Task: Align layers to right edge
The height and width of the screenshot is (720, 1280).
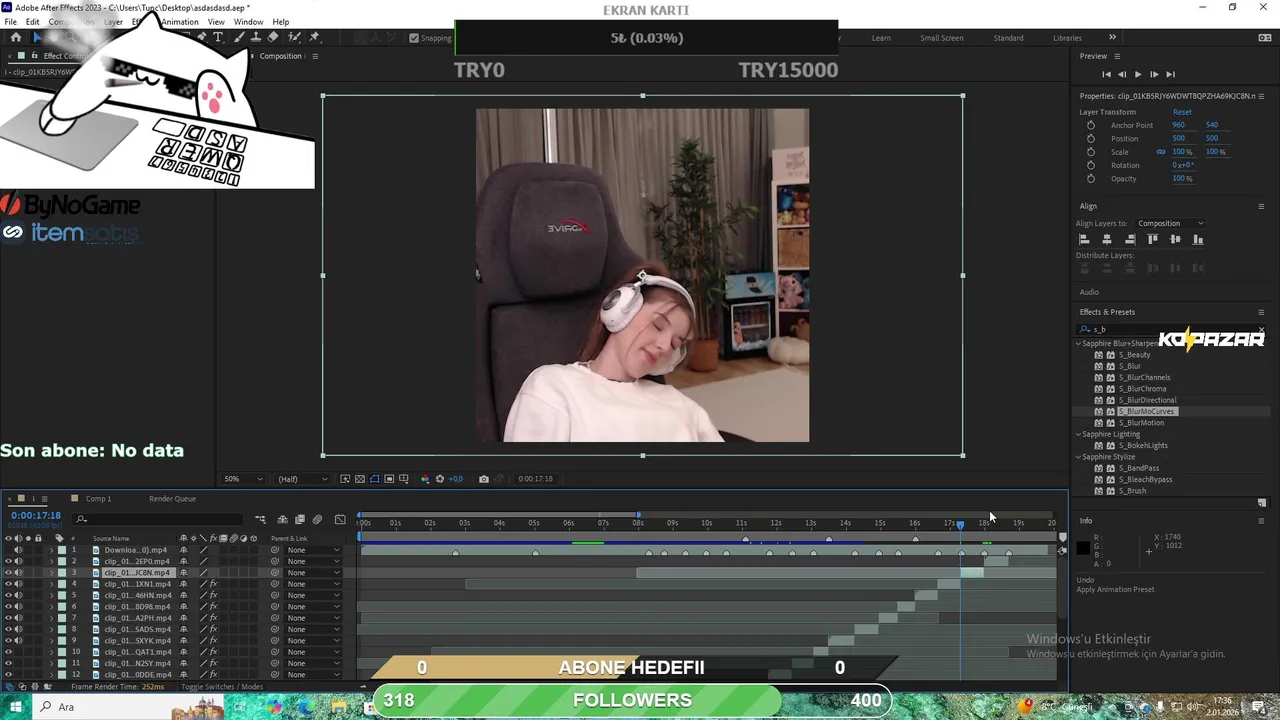Action: (1130, 240)
